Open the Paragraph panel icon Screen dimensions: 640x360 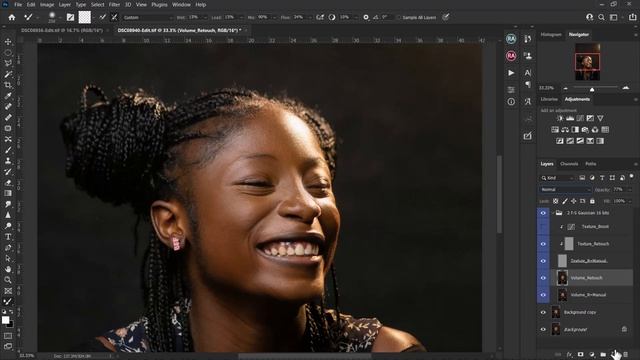pos(528,84)
